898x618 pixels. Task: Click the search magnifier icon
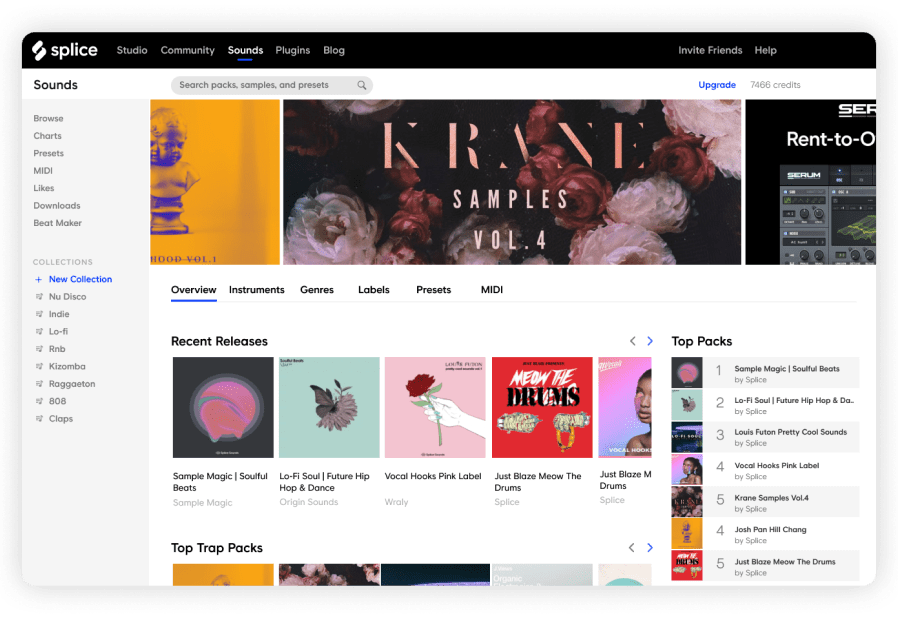[x=362, y=85]
